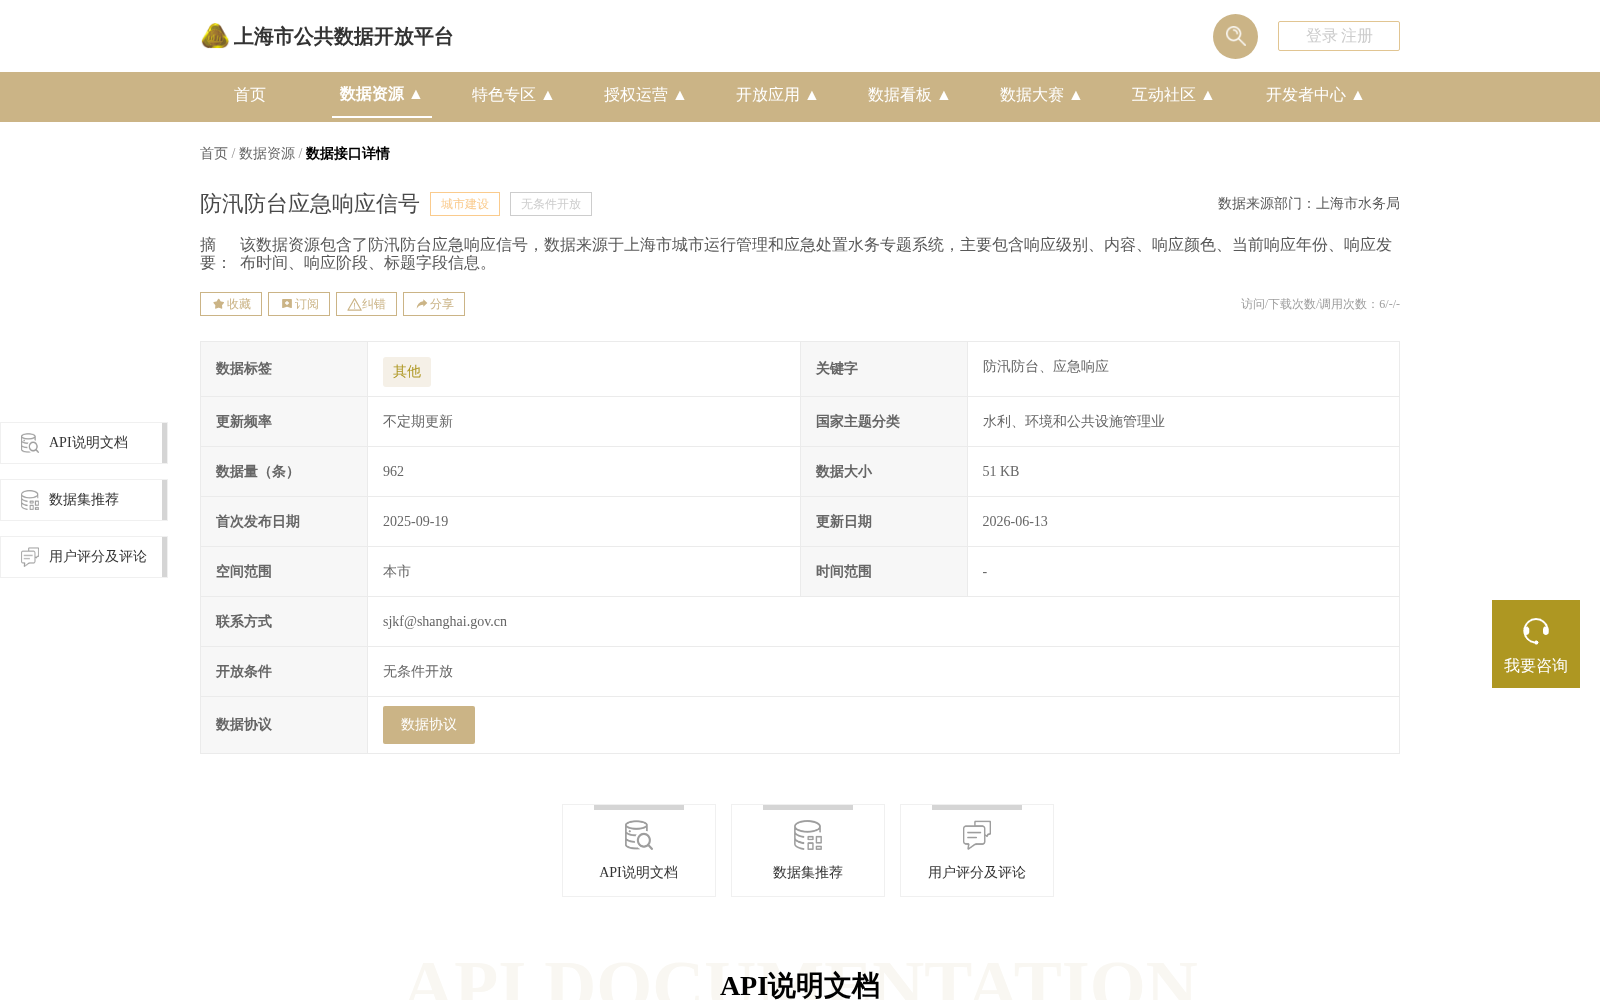Click the 2025-09-19 first publish date

[x=416, y=522]
